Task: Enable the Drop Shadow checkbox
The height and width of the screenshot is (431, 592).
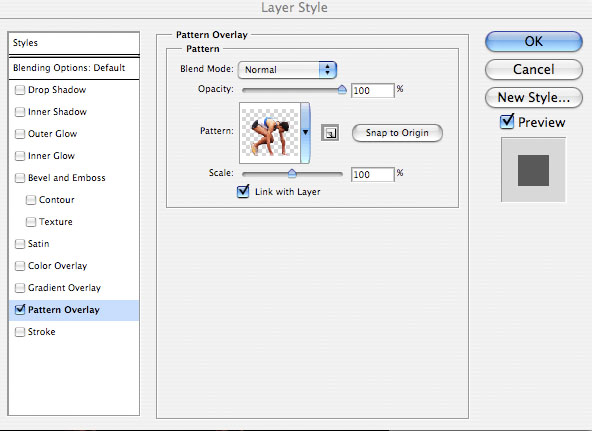Action: point(20,90)
